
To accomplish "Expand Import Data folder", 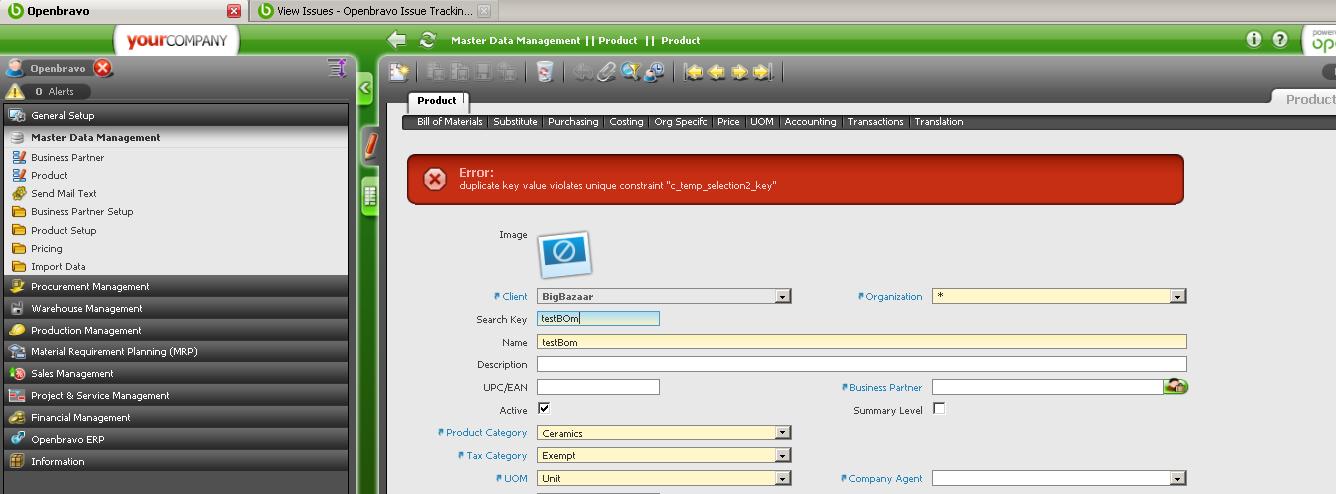I will [58, 266].
